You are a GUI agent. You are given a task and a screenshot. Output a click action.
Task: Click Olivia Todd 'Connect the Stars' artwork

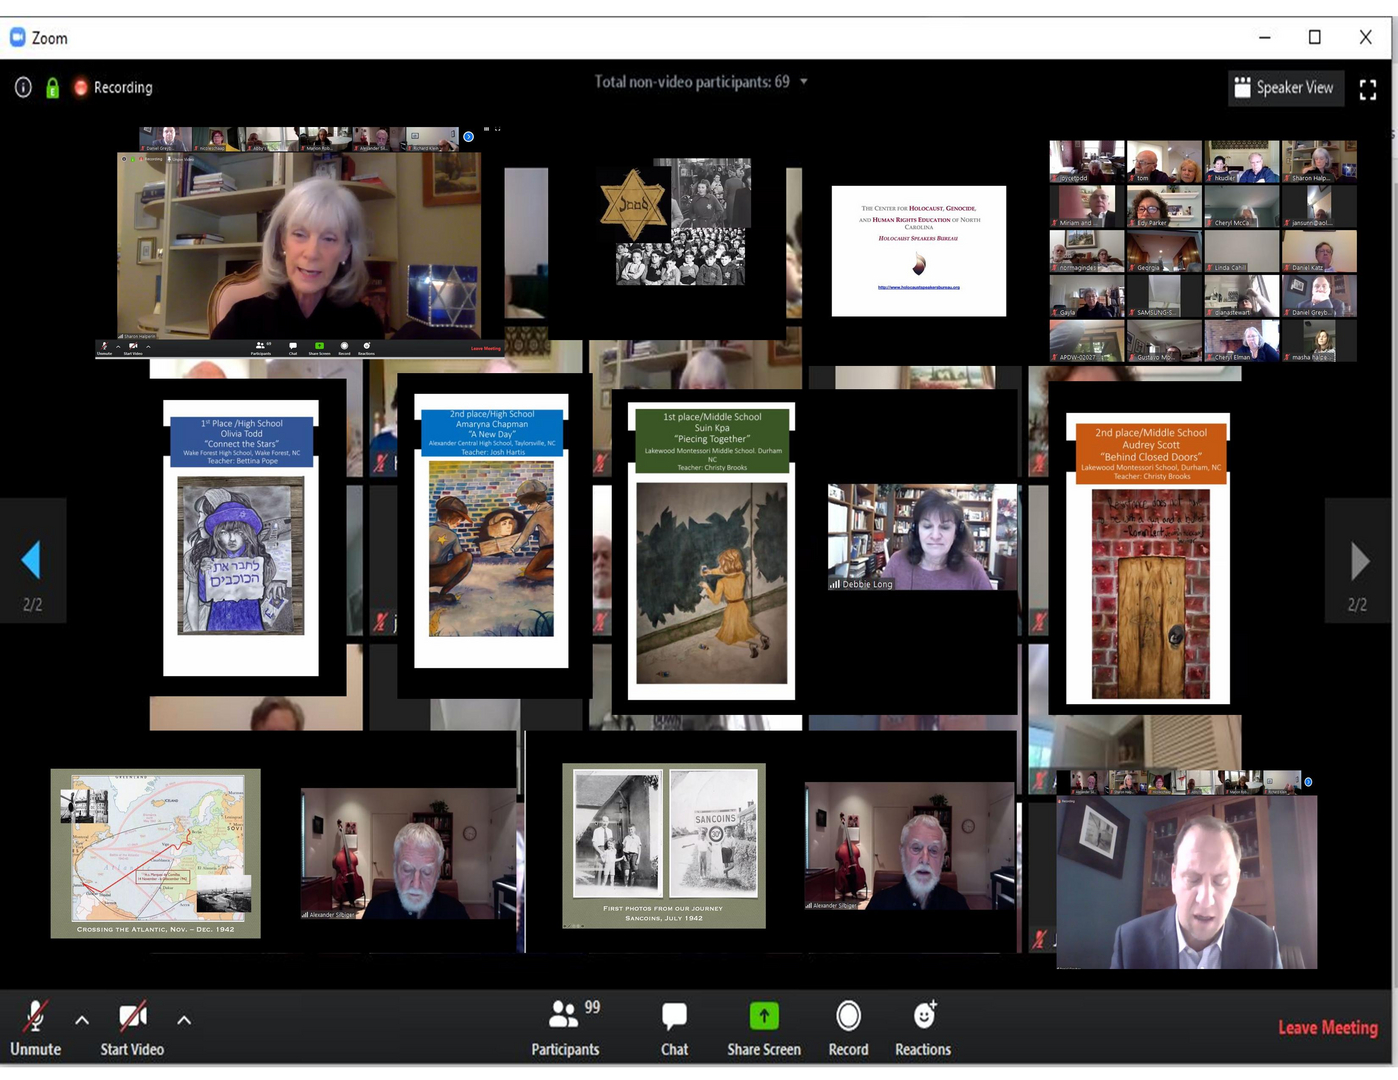click(241, 555)
